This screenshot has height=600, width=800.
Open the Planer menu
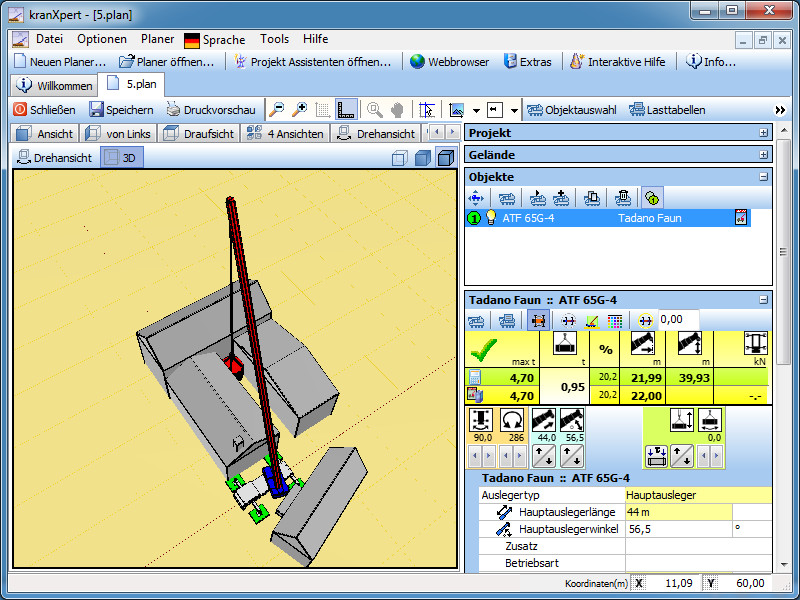[157, 39]
